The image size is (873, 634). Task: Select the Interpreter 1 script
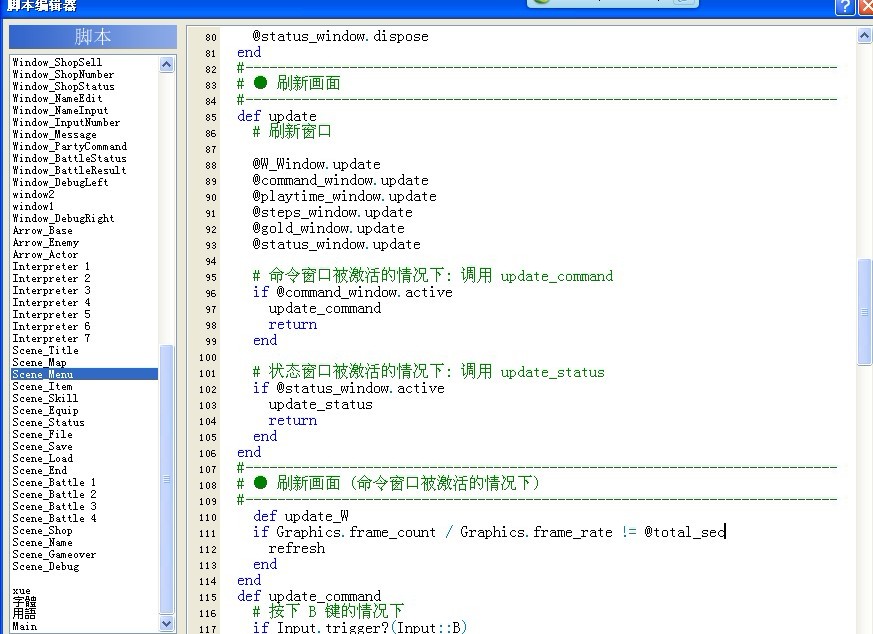pyautogui.click(x=51, y=267)
